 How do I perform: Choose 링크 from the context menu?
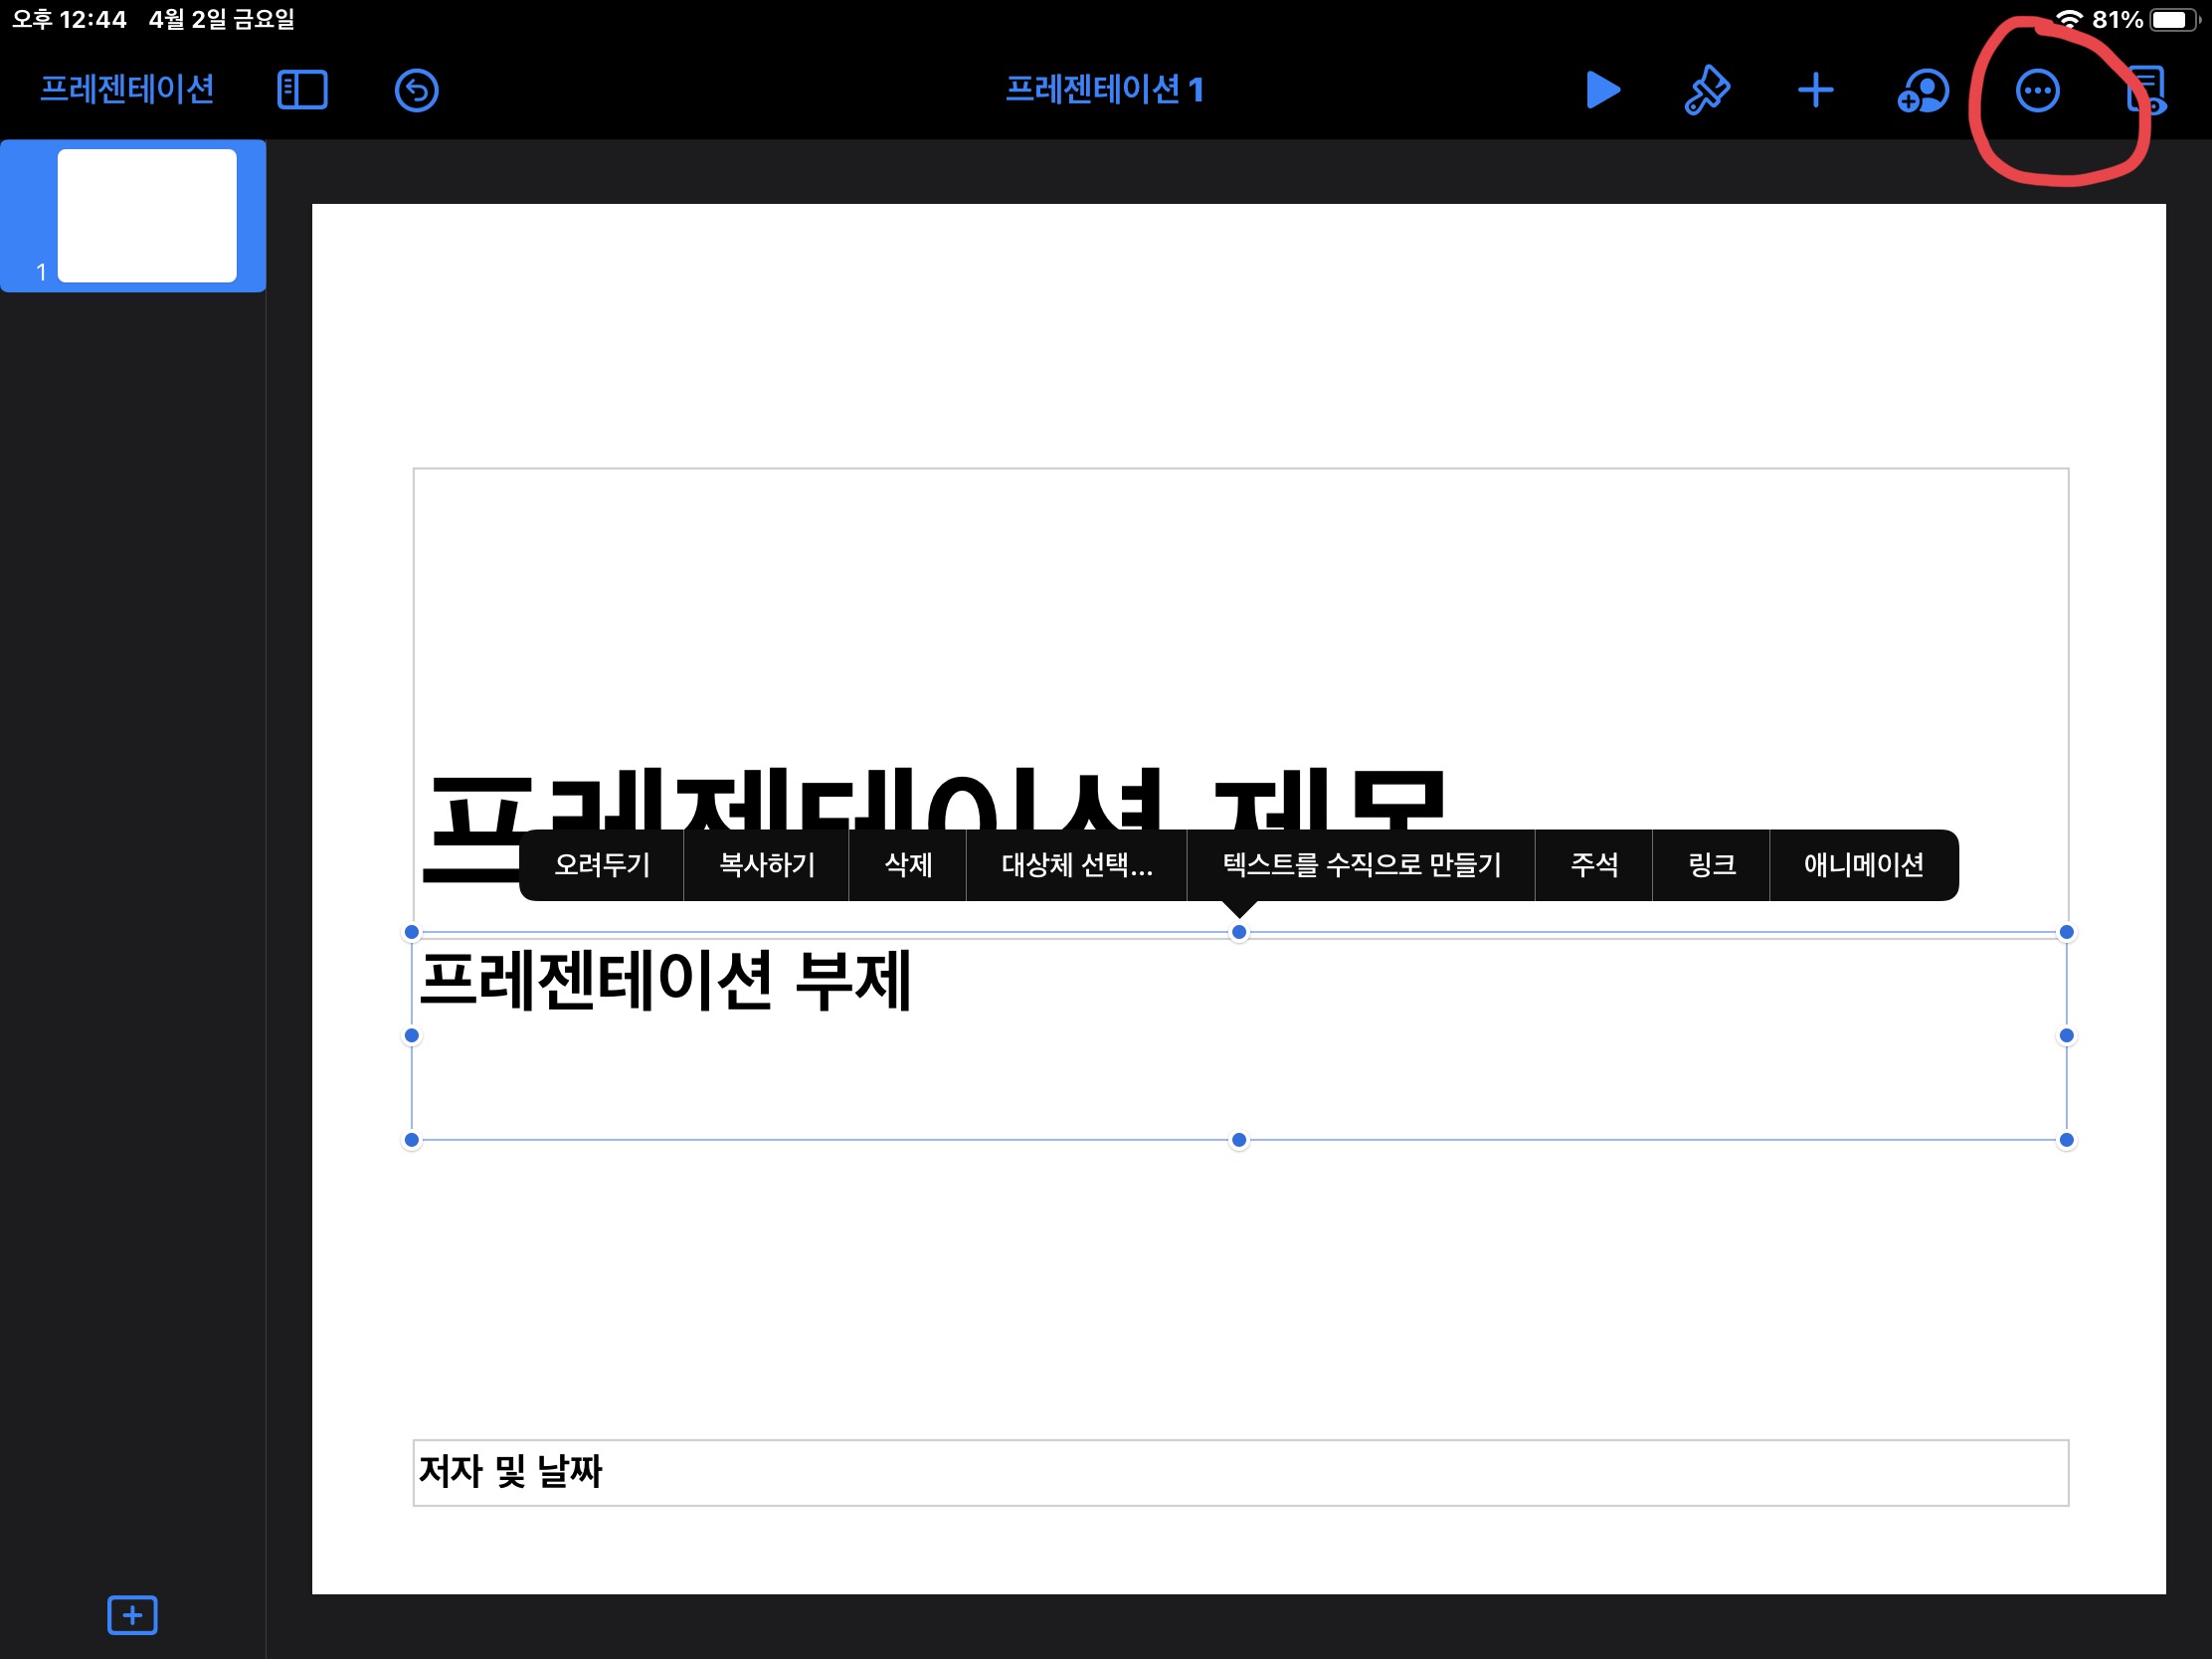click(1711, 865)
